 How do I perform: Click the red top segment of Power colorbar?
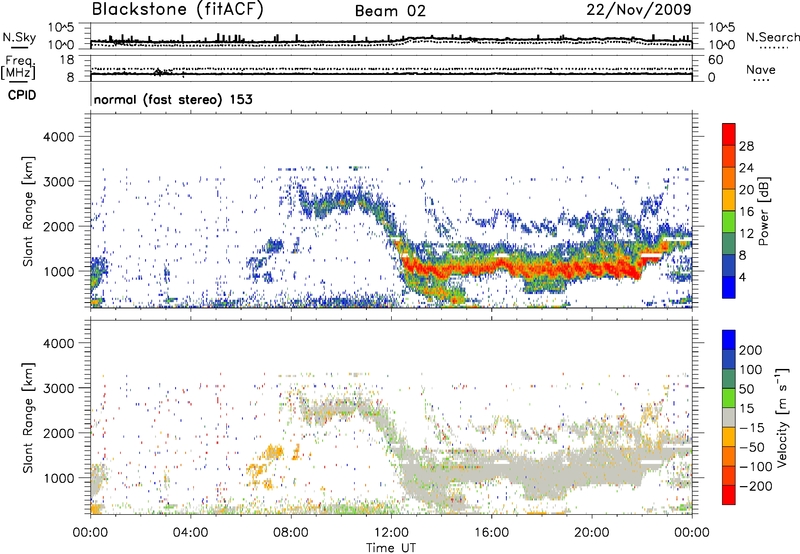point(729,134)
